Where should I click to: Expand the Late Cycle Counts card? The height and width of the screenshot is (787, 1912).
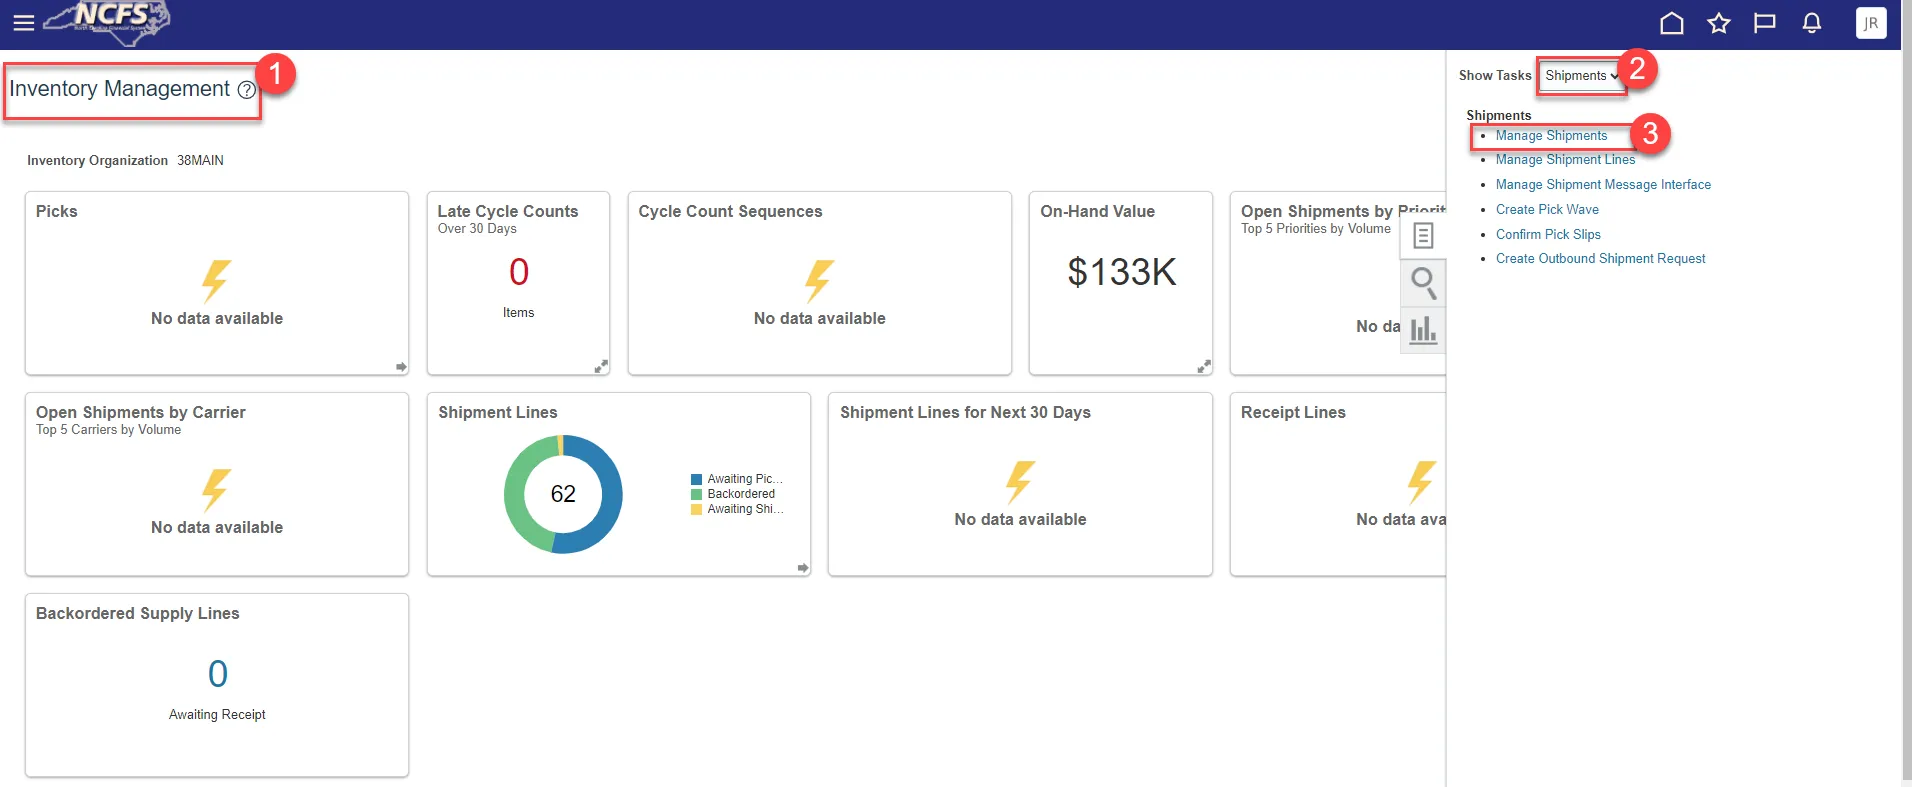[x=600, y=367]
